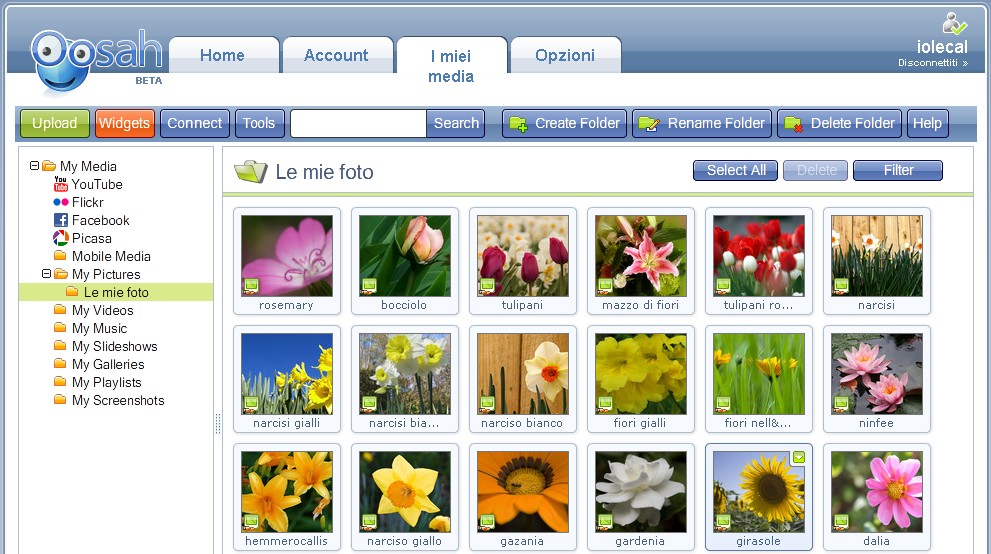Click the Search button
The height and width of the screenshot is (554, 991).
point(456,123)
